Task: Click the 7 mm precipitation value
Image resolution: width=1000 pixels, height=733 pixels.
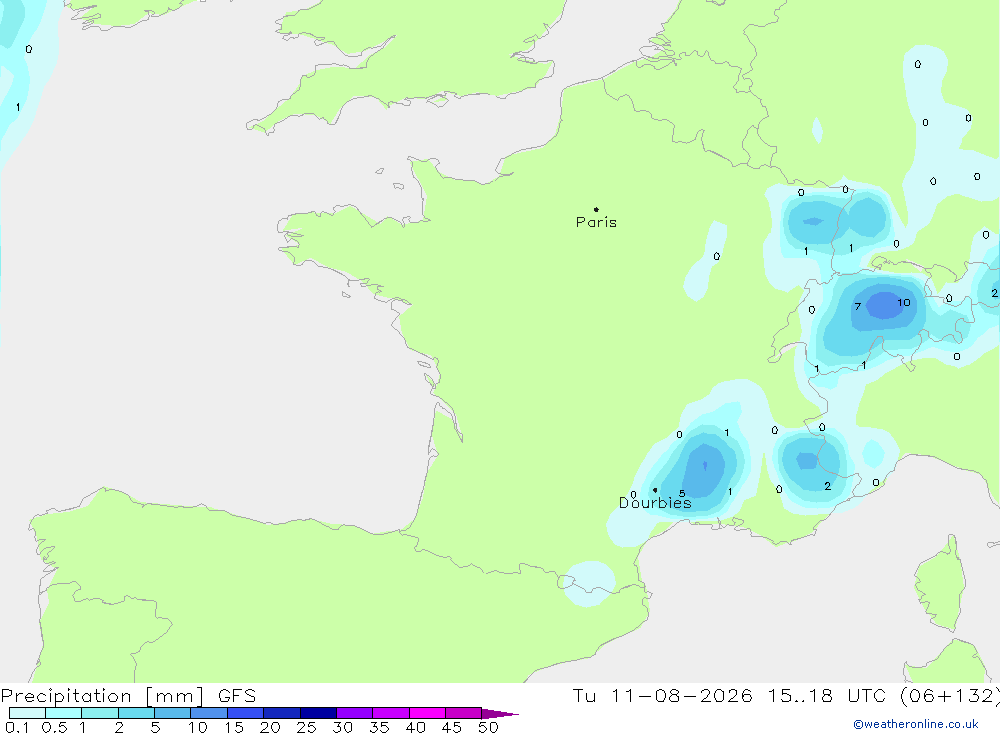Action: coord(858,307)
